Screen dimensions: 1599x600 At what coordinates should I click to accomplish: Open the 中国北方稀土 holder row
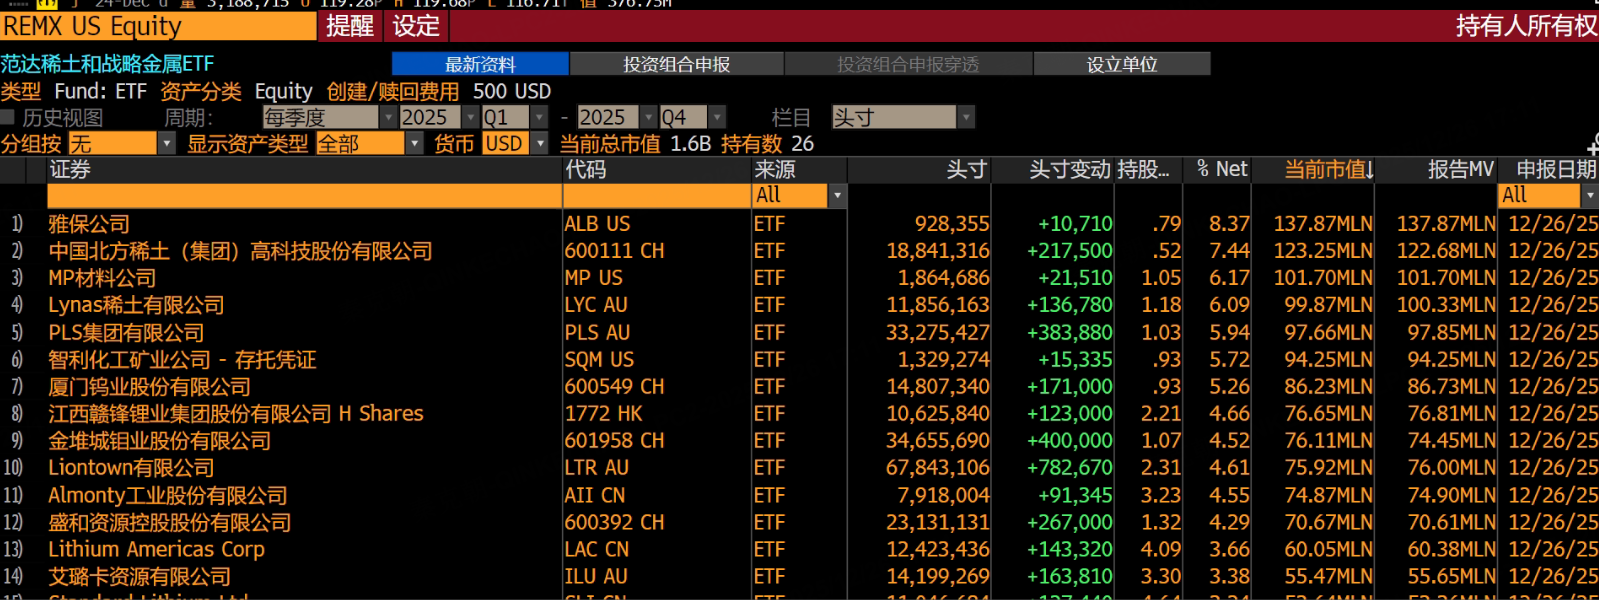(240, 251)
